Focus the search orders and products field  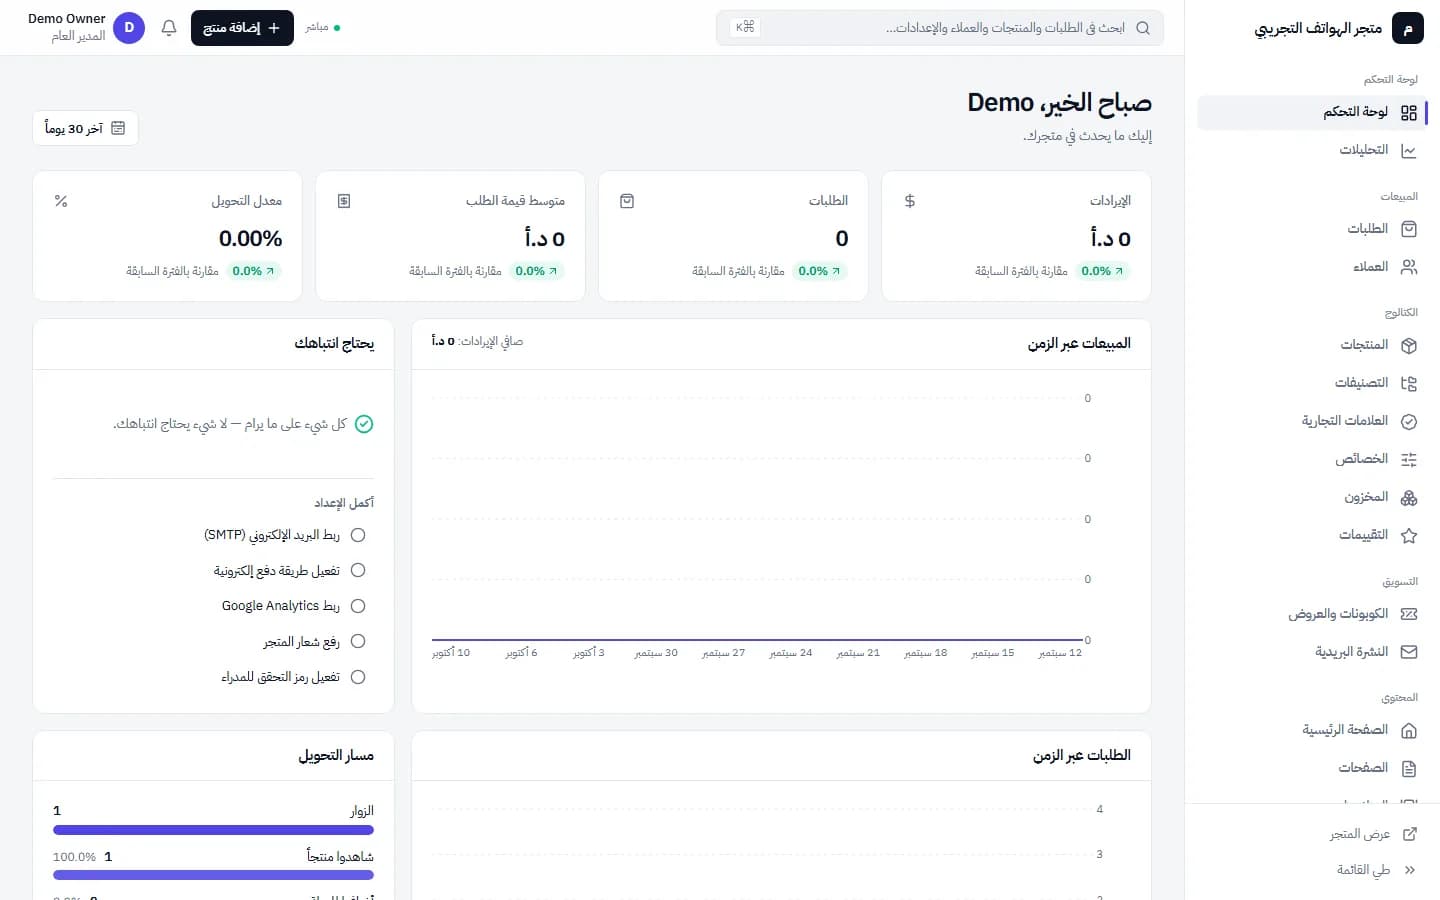940,28
